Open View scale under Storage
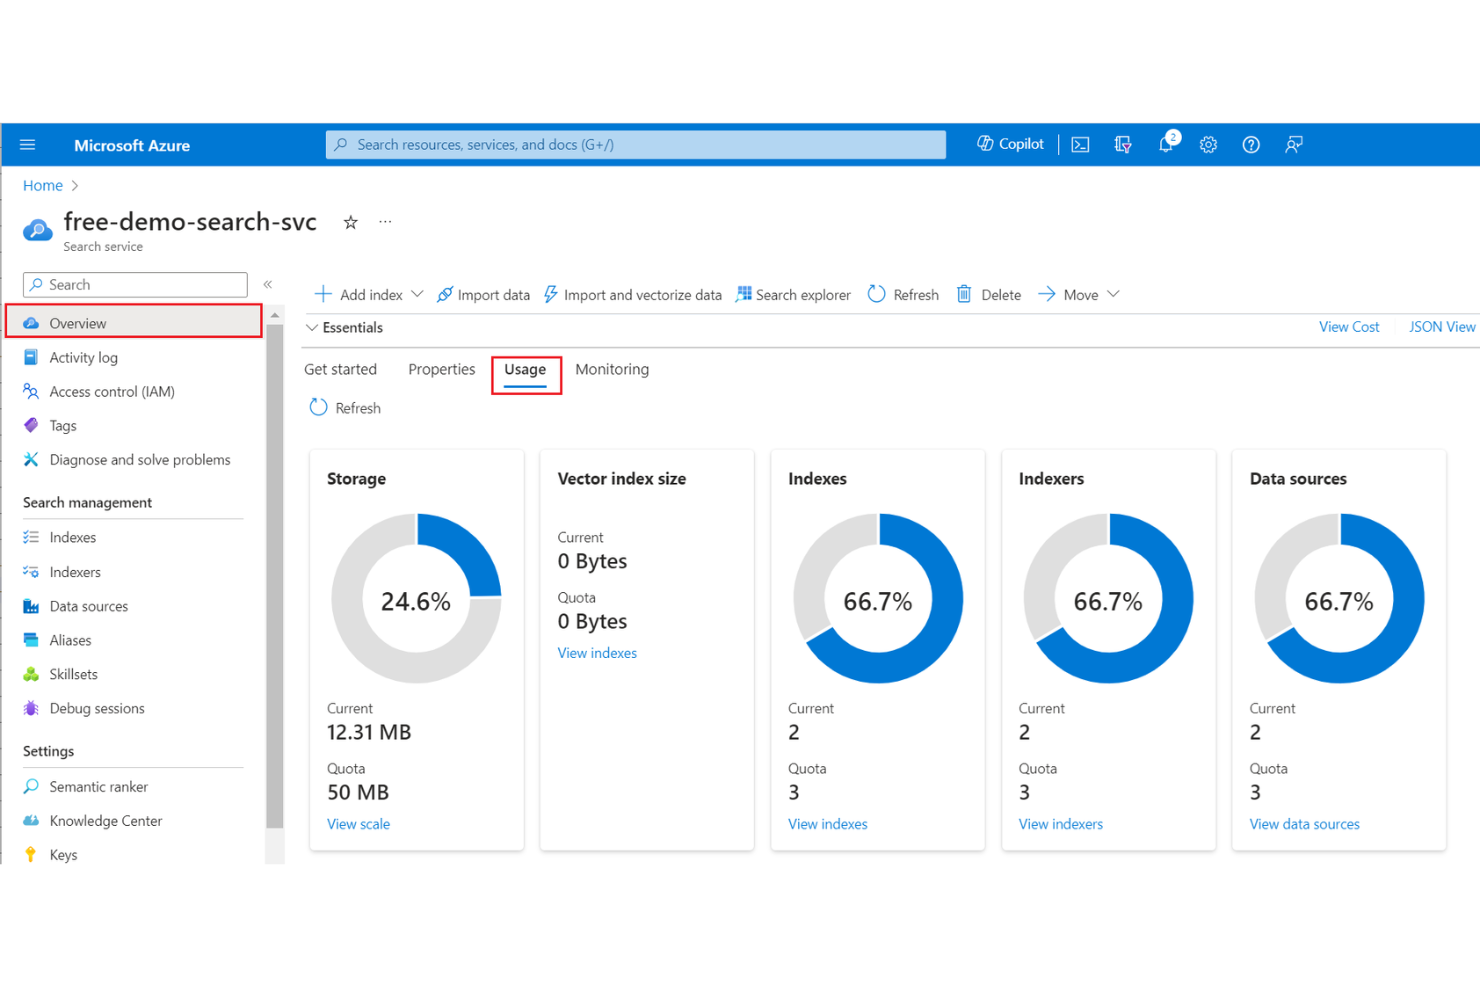Screen dimensions: 1480x987 click(358, 823)
